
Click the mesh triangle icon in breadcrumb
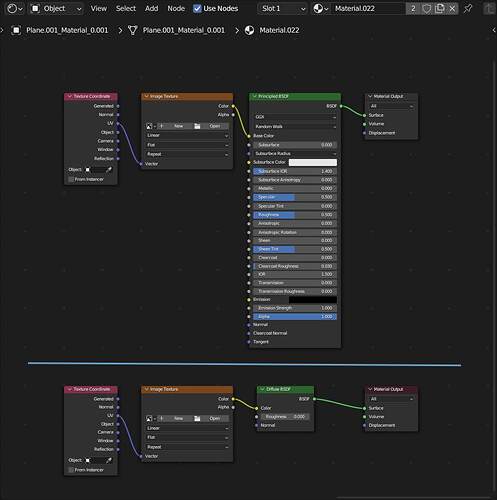pyautogui.click(x=132, y=30)
